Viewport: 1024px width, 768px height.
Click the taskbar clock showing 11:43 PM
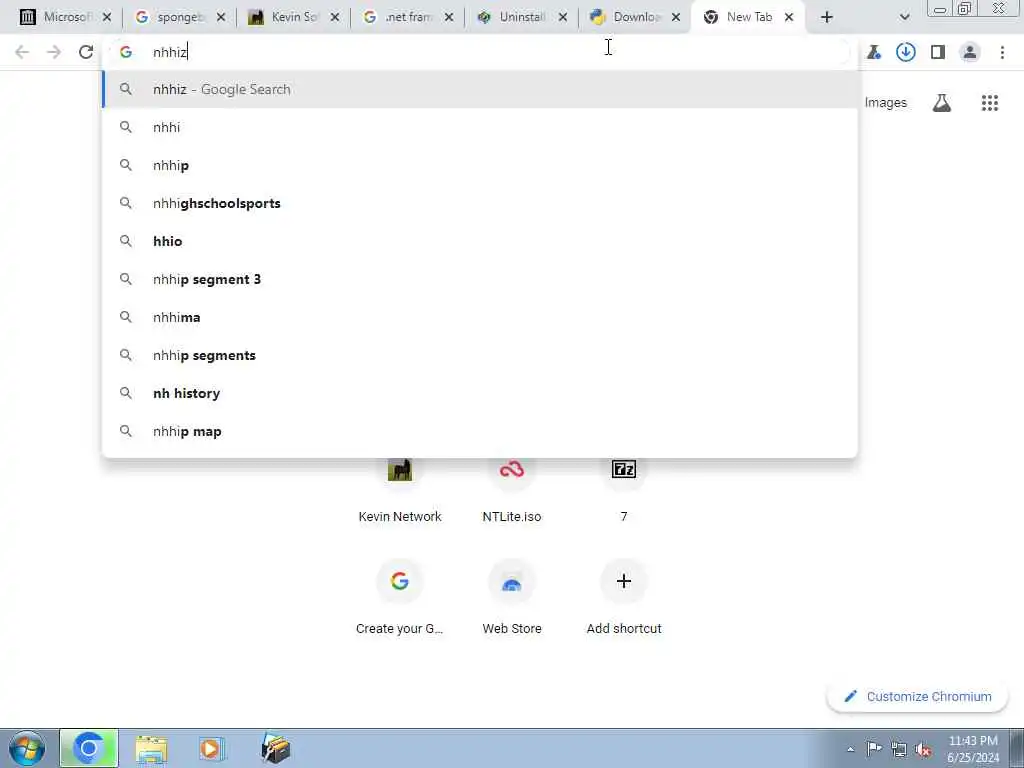click(973, 749)
